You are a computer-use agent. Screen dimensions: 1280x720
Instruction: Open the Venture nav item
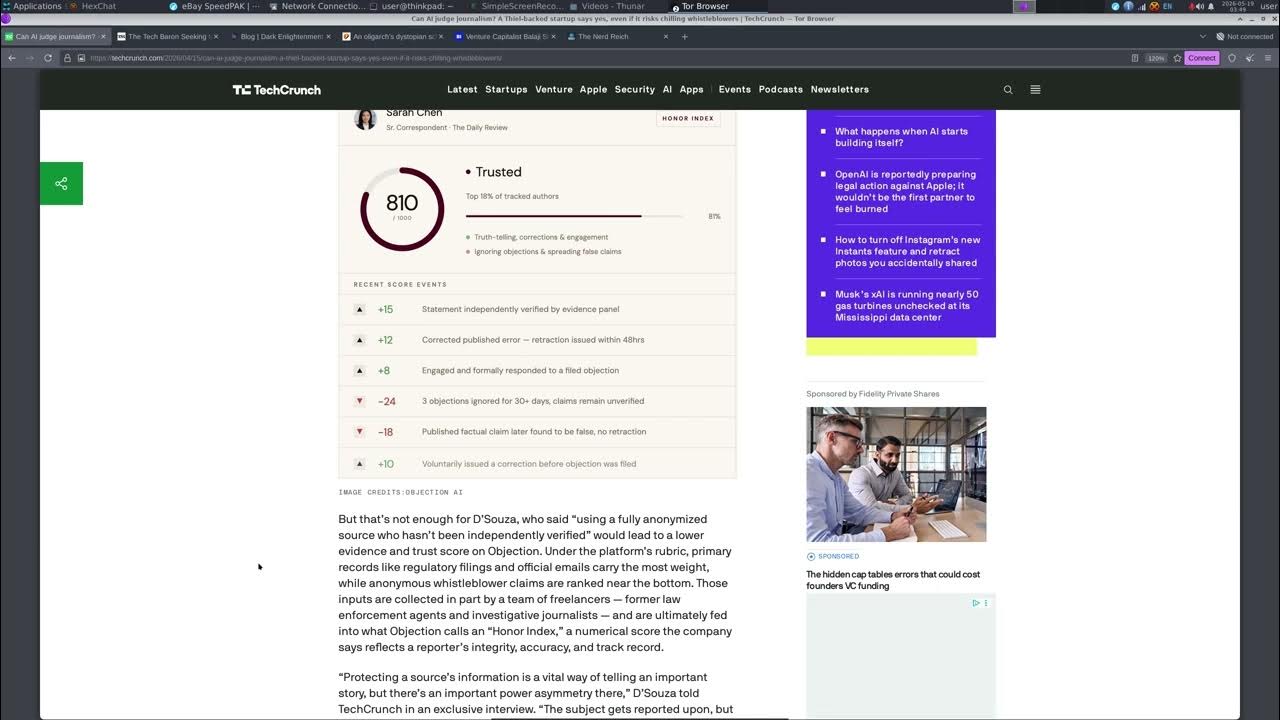coord(554,90)
